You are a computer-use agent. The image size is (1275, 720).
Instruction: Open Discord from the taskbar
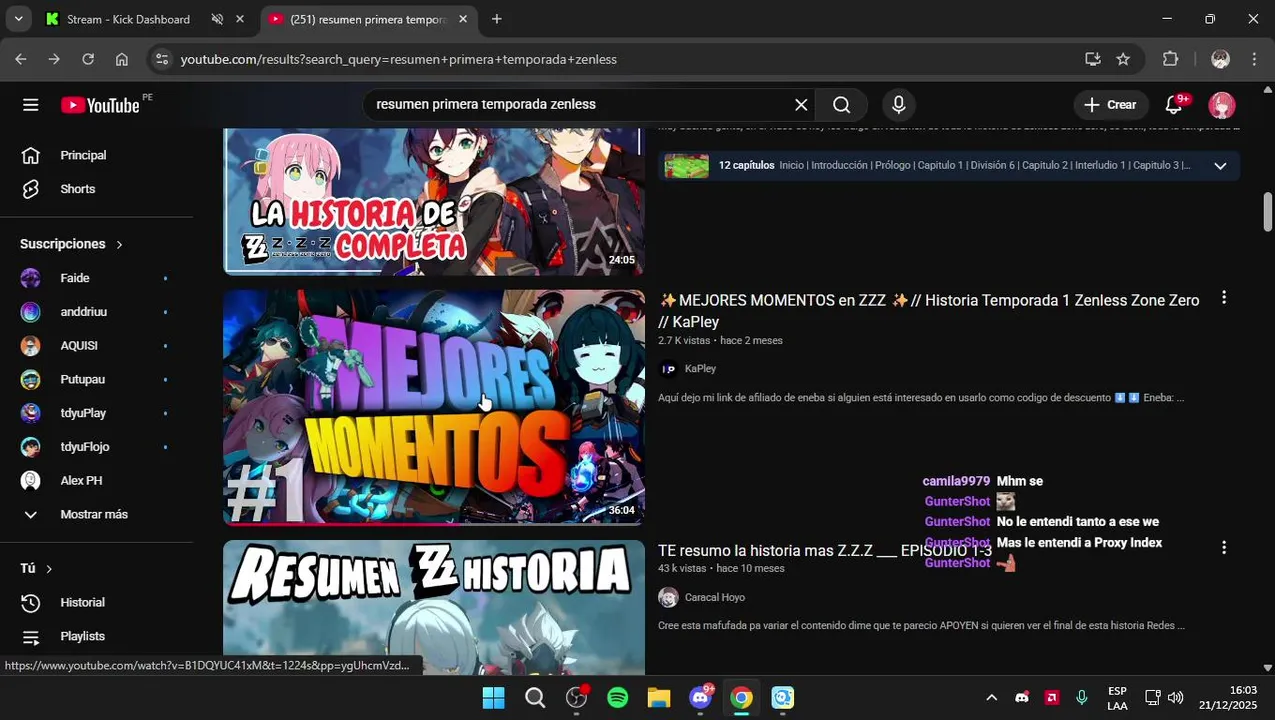[701, 697]
